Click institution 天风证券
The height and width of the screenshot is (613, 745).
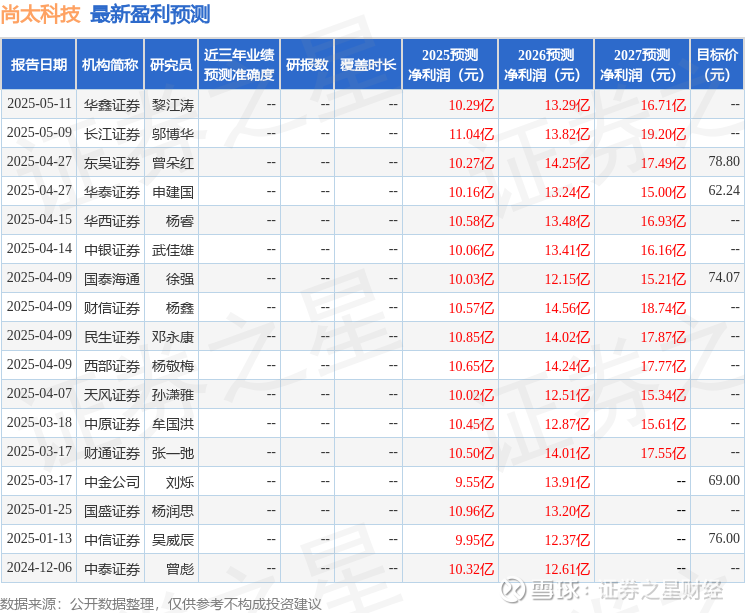pyautogui.click(x=112, y=395)
